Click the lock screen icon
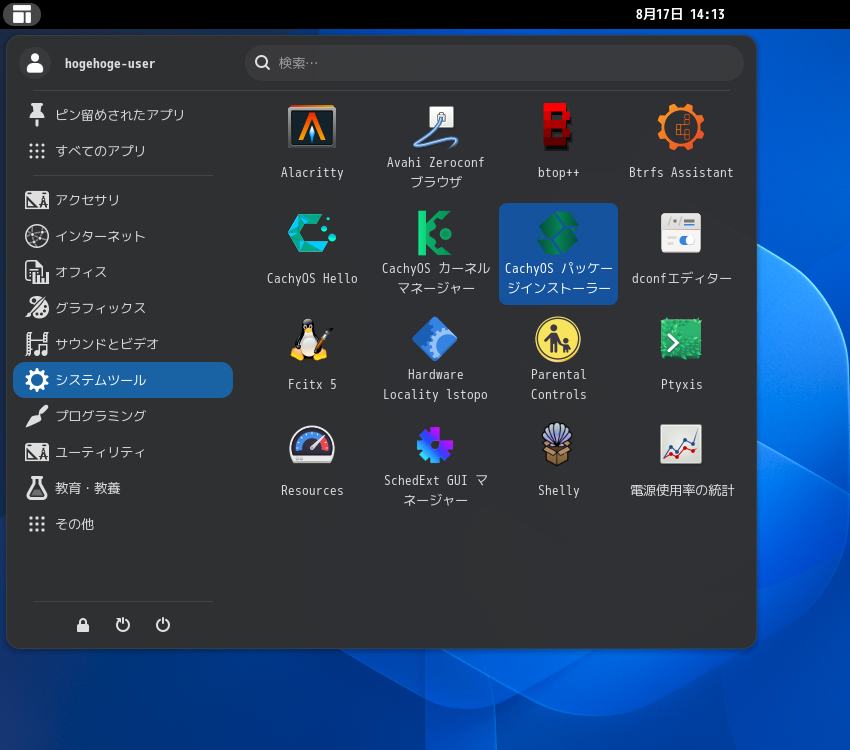850x750 pixels. (83, 625)
